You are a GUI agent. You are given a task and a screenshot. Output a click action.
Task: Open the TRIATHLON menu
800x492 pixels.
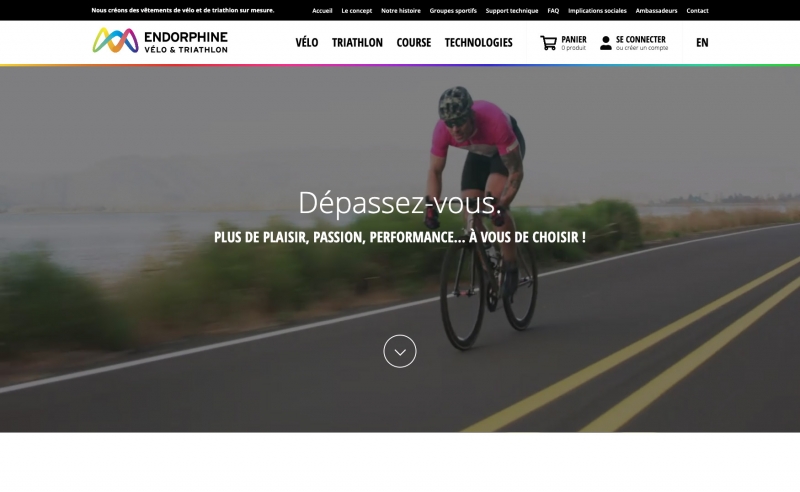click(357, 42)
